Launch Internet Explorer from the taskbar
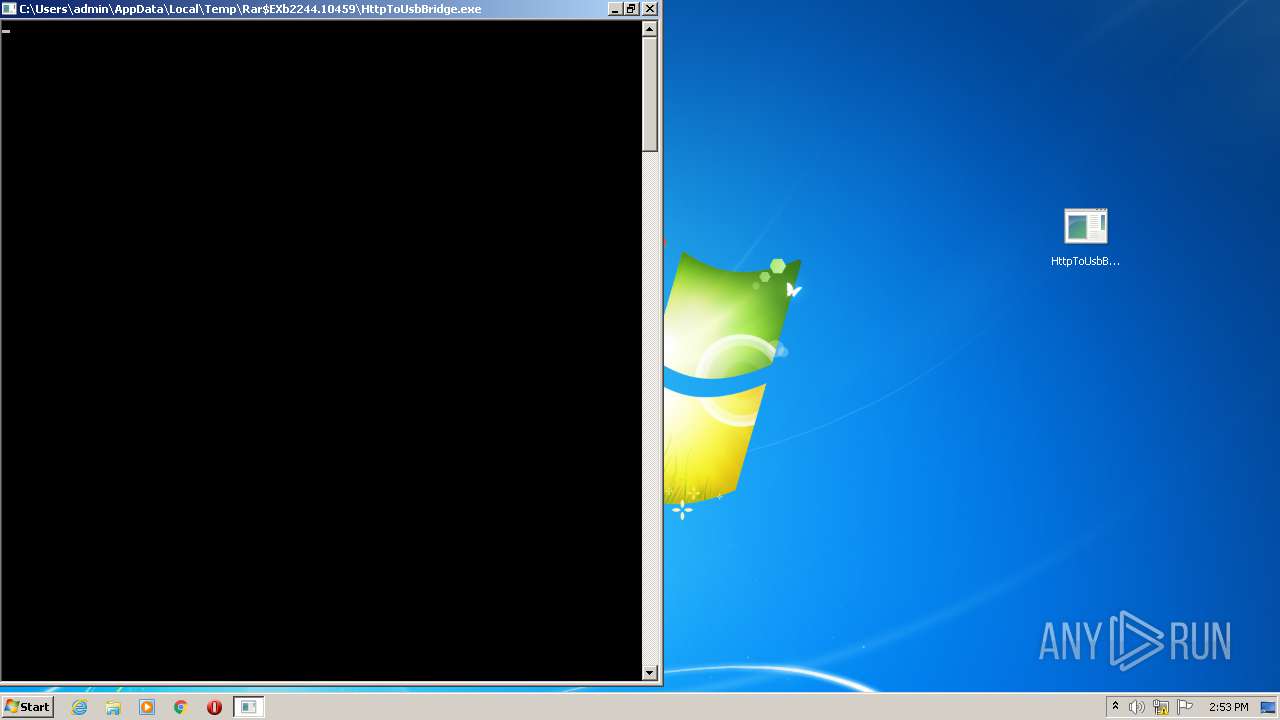This screenshot has height=720, width=1280. click(80, 707)
